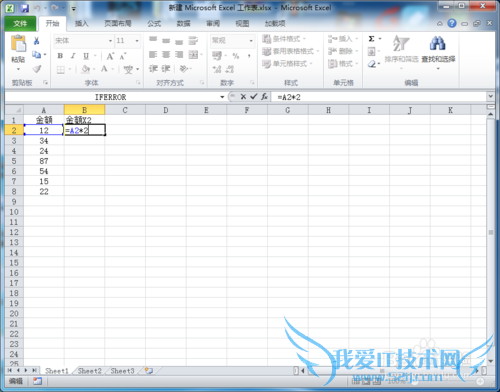Switch to the Sheet3 worksheet tab
500x392 pixels.
click(122, 371)
